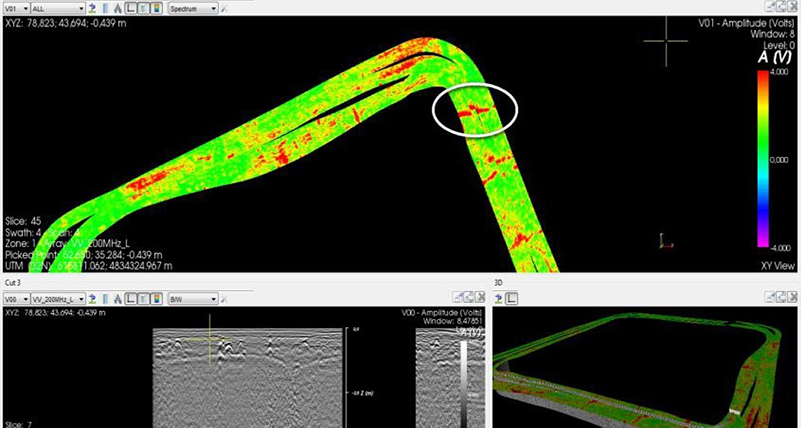Click the ALL selection dropdown in top toolbar
Viewport: 801px width, 428px height.
point(57,7)
